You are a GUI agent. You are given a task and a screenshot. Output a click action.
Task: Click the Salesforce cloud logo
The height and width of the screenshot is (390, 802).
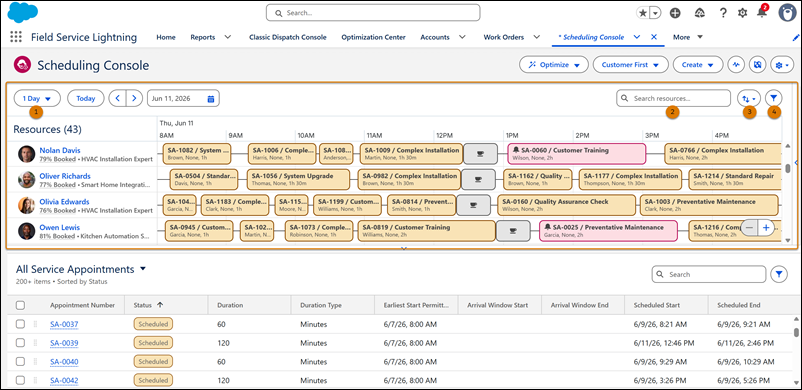(x=23, y=12)
